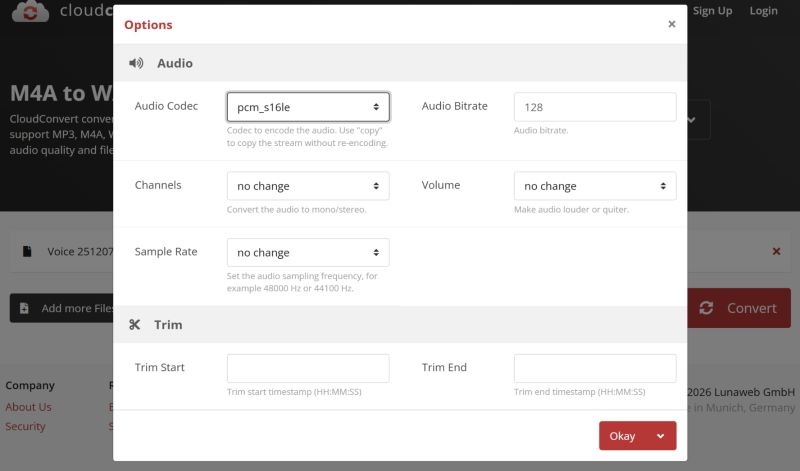Click the format chevron behind the dialog
Screen dimensions: 800x471
tap(691, 120)
